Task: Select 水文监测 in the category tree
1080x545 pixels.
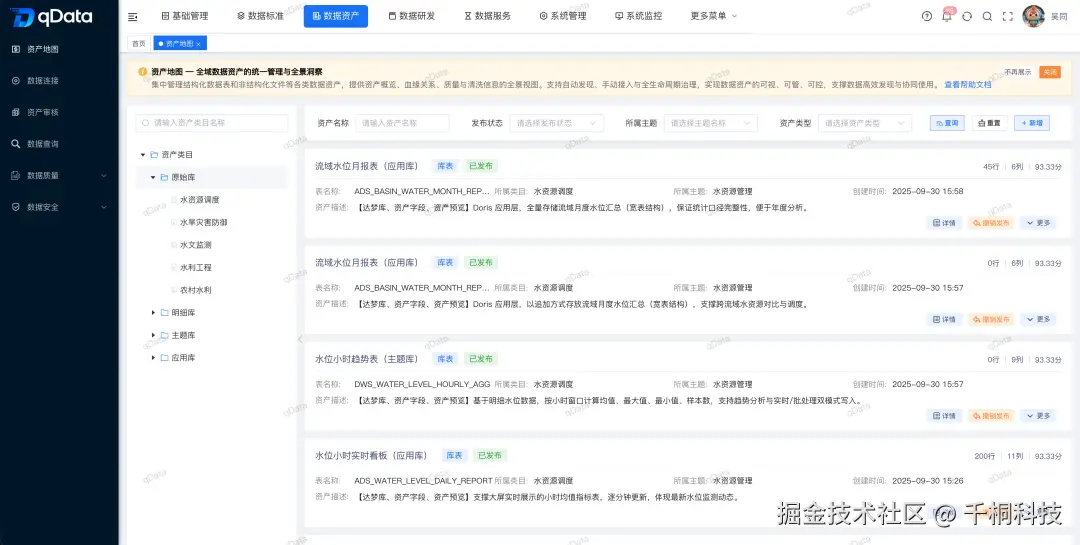Action: tap(196, 245)
